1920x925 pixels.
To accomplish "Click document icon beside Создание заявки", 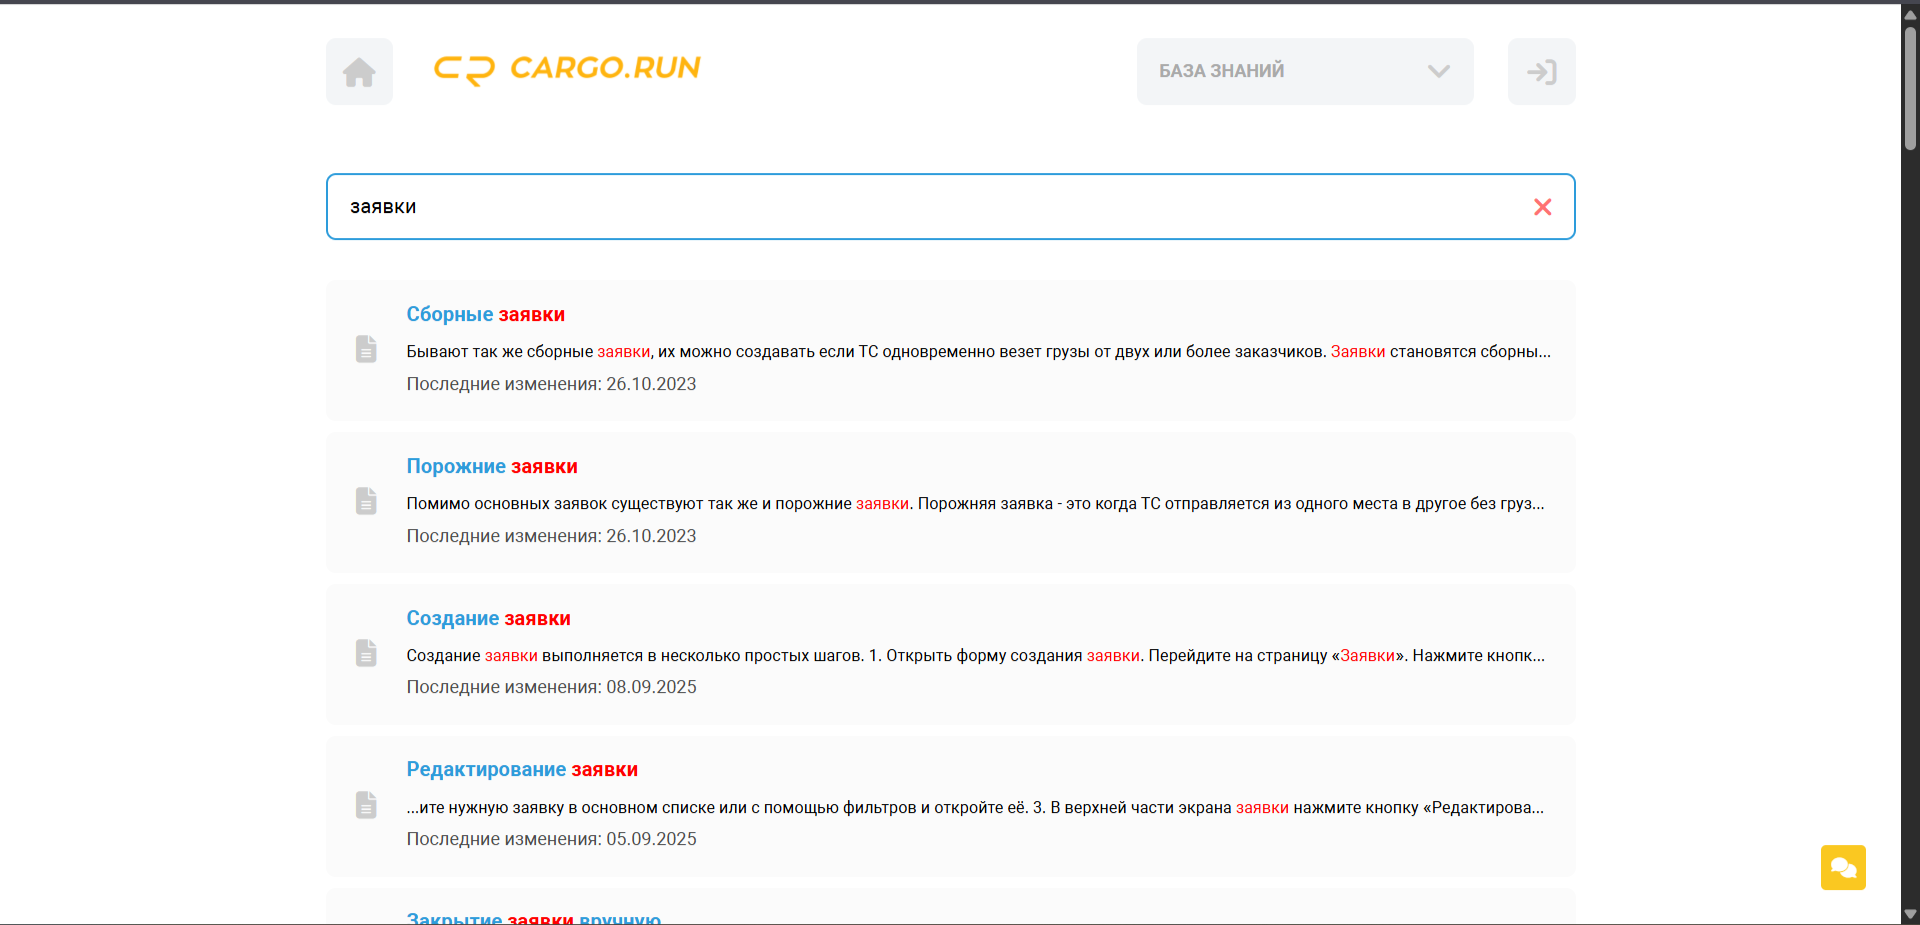I will [366, 653].
